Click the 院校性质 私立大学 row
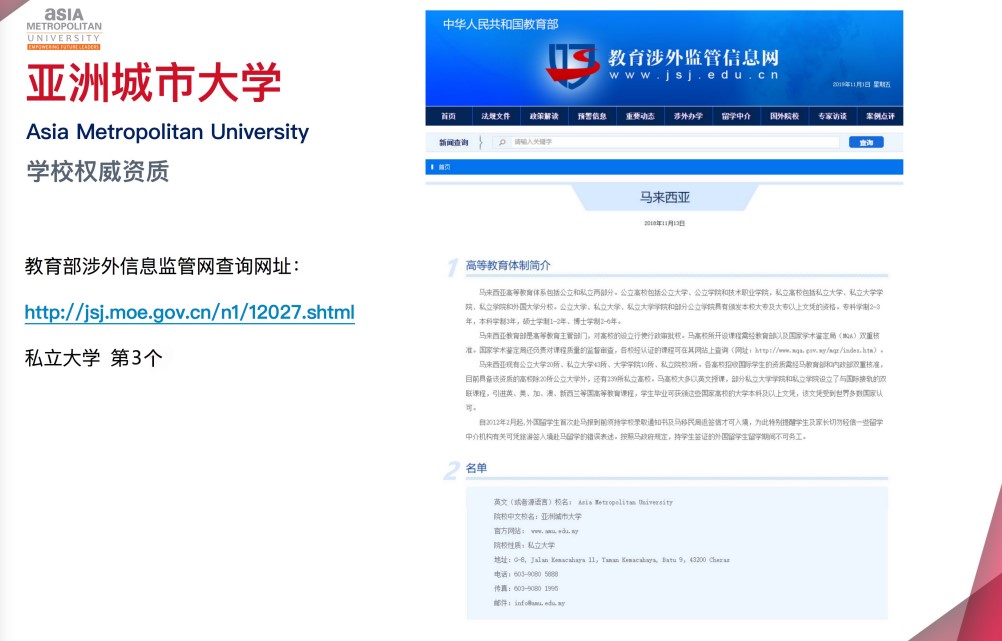 [x=524, y=545]
